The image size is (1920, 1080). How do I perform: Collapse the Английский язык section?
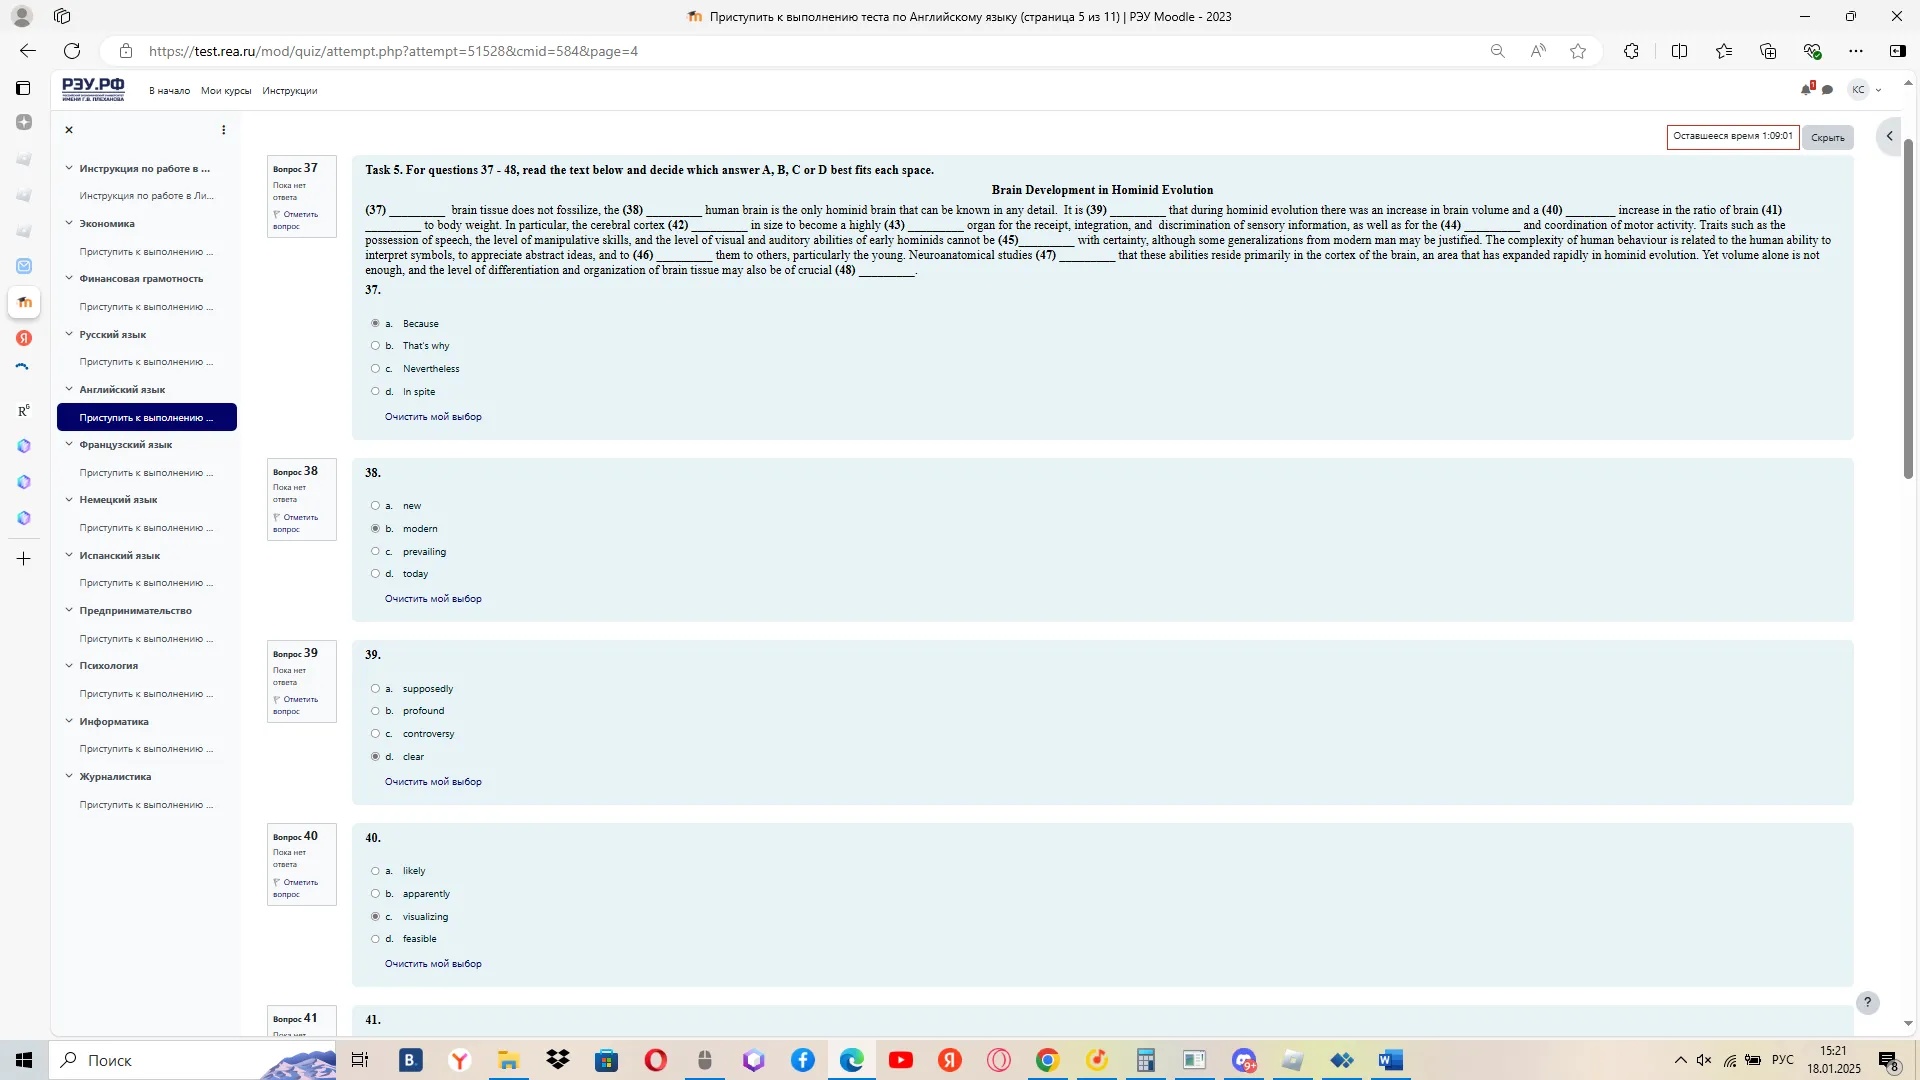69,390
